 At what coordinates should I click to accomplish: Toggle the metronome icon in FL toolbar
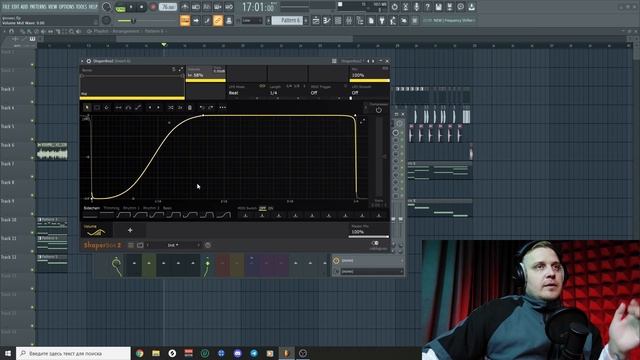click(185, 7)
